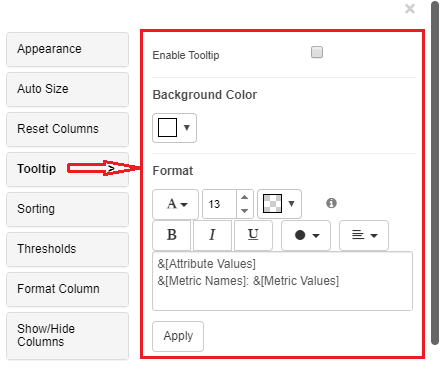Select the Reset Columns option
This screenshot has width=440, height=369.
point(67,129)
